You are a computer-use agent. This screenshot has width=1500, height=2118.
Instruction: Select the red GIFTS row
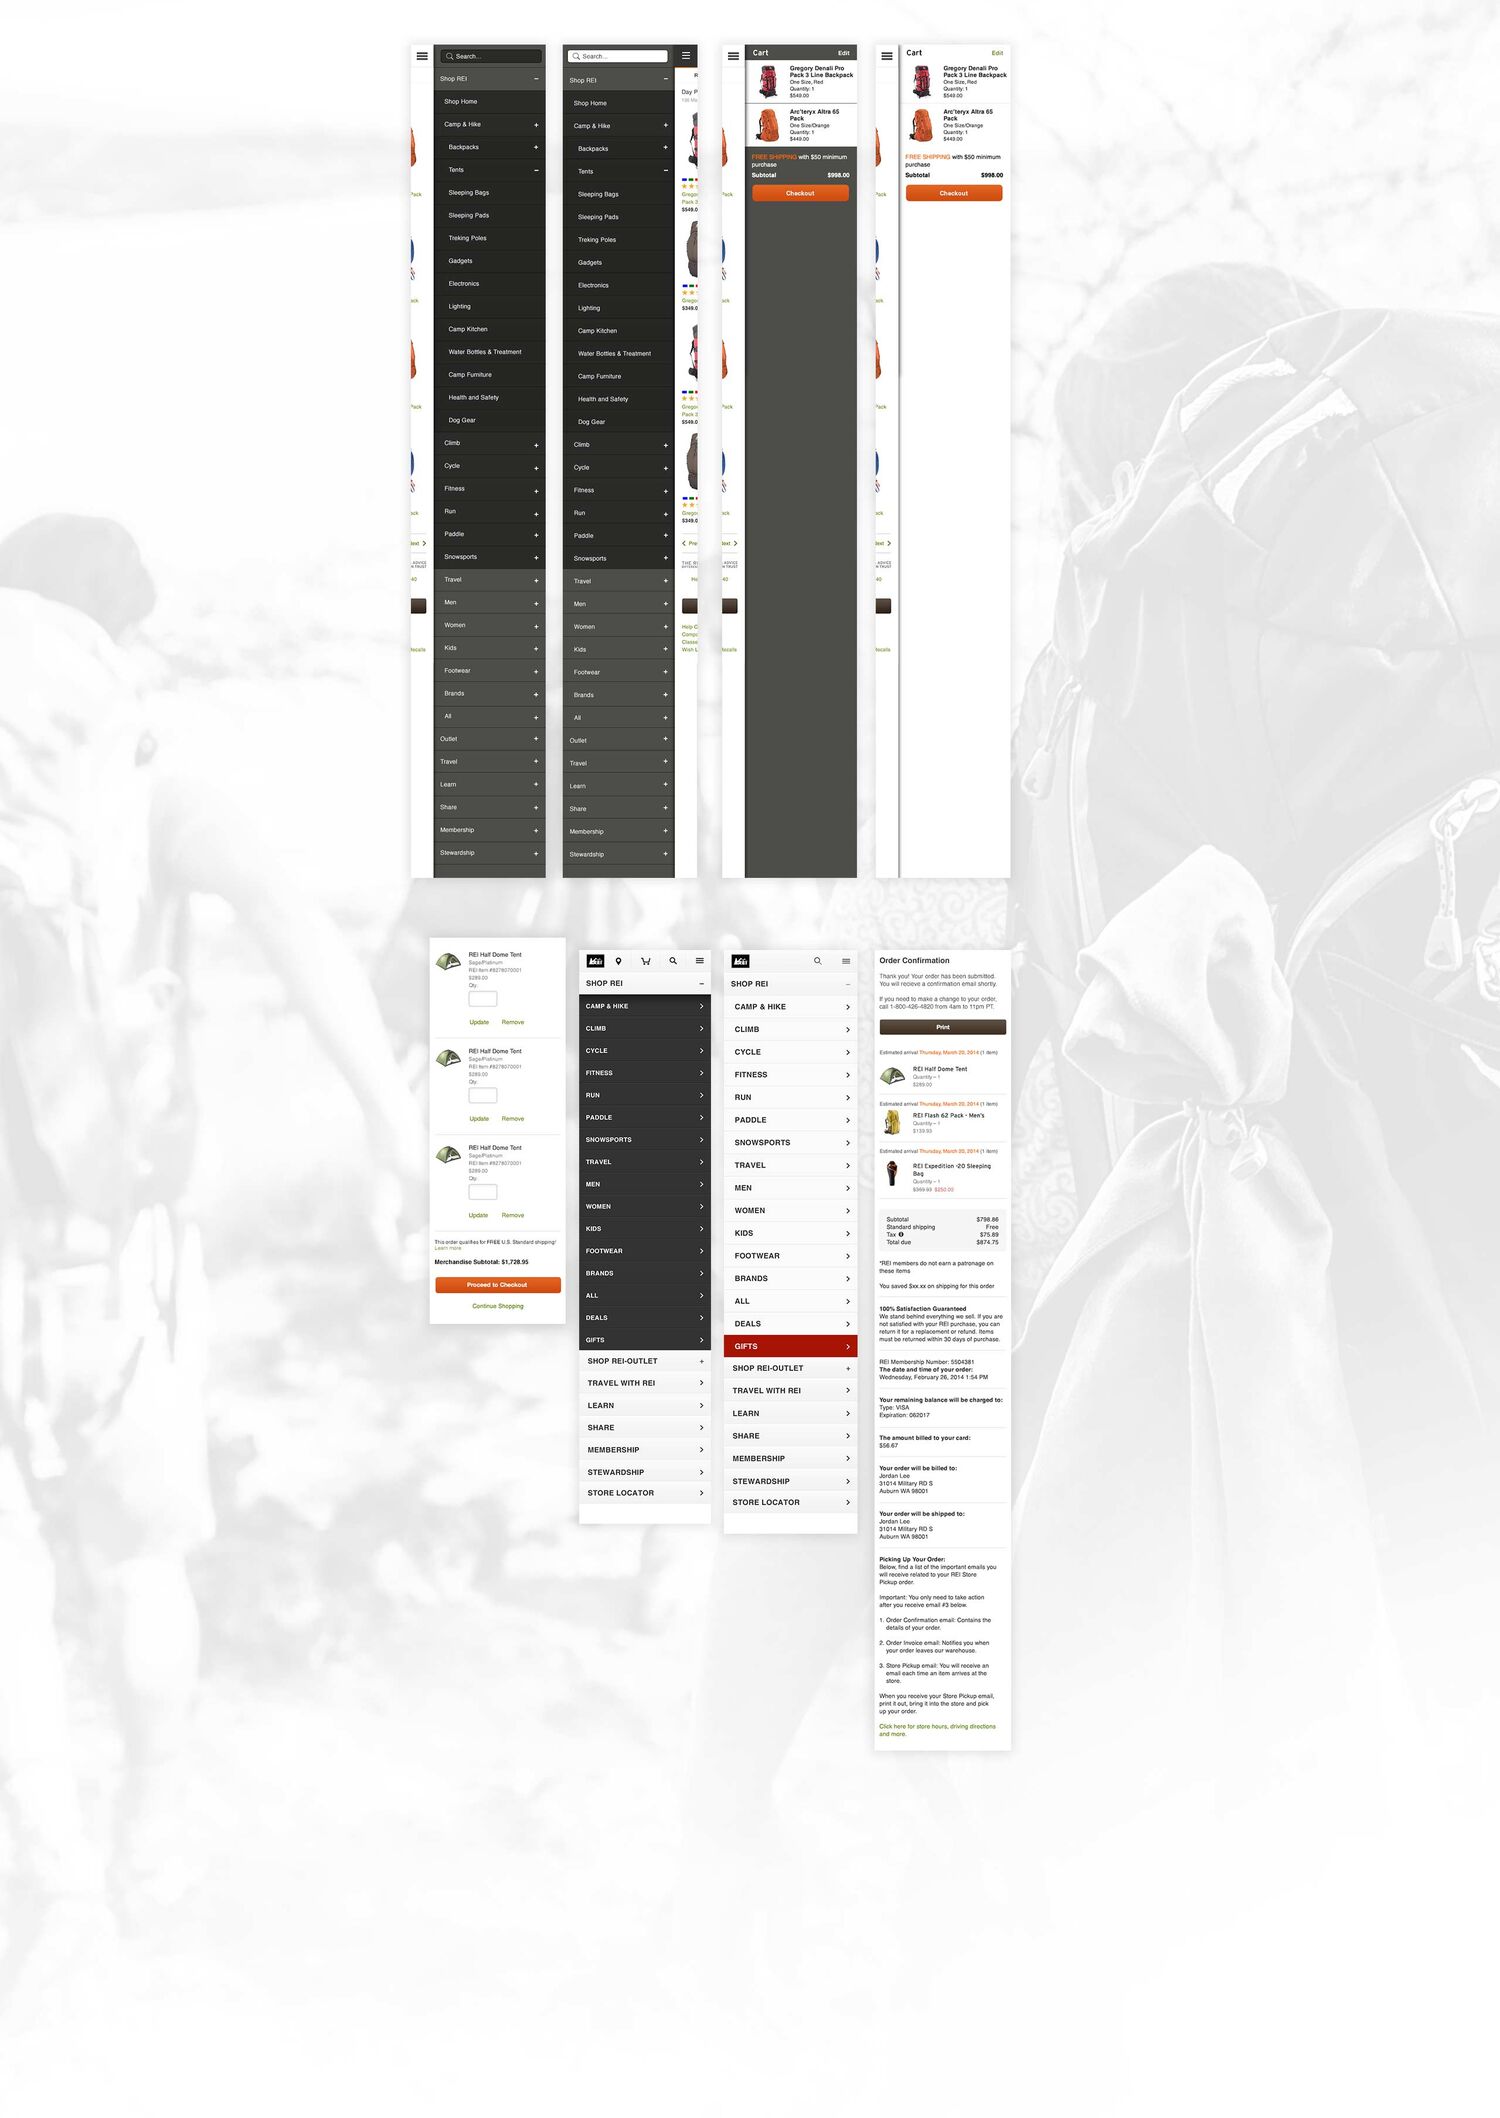pos(790,1346)
